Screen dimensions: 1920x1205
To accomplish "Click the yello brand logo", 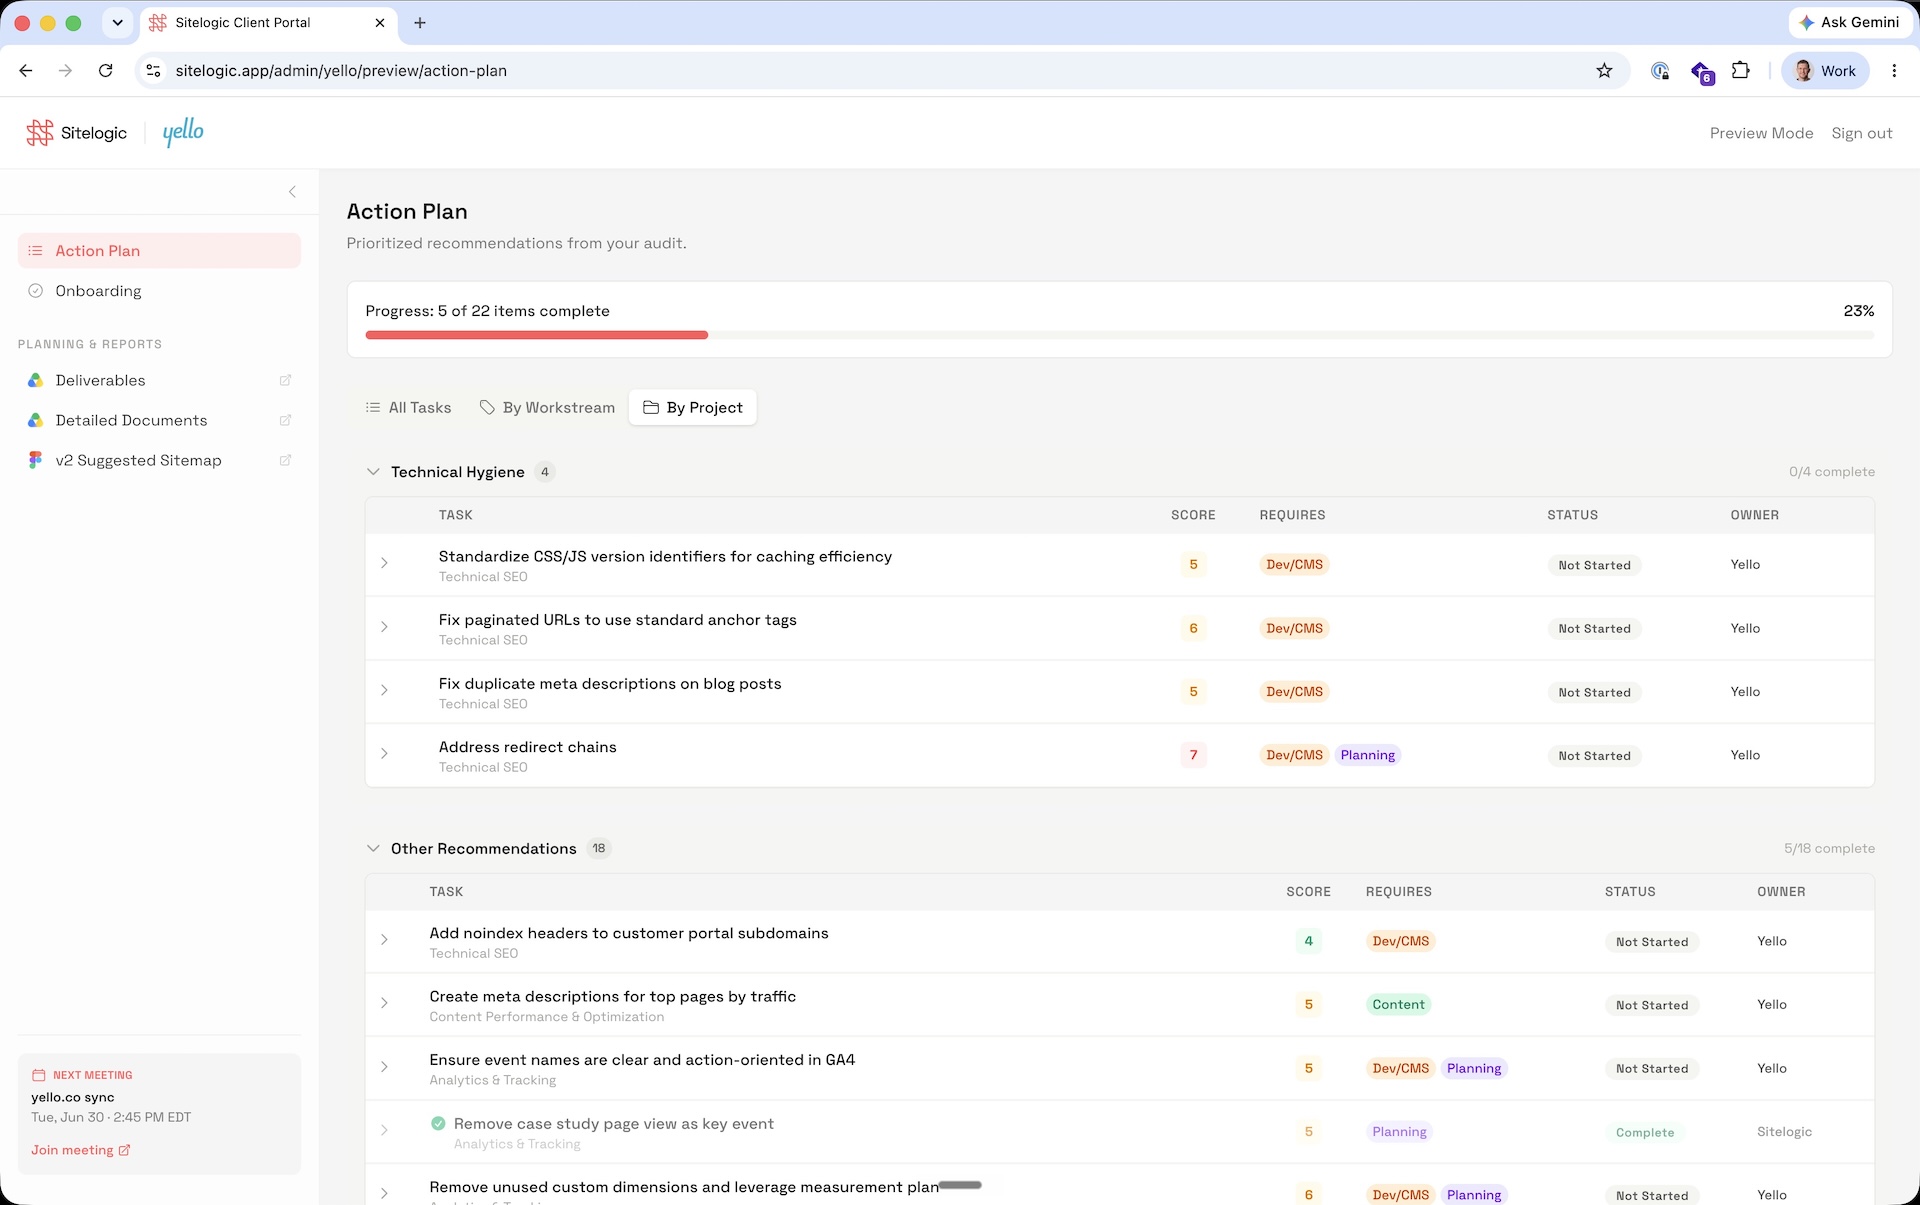I will pyautogui.click(x=183, y=133).
